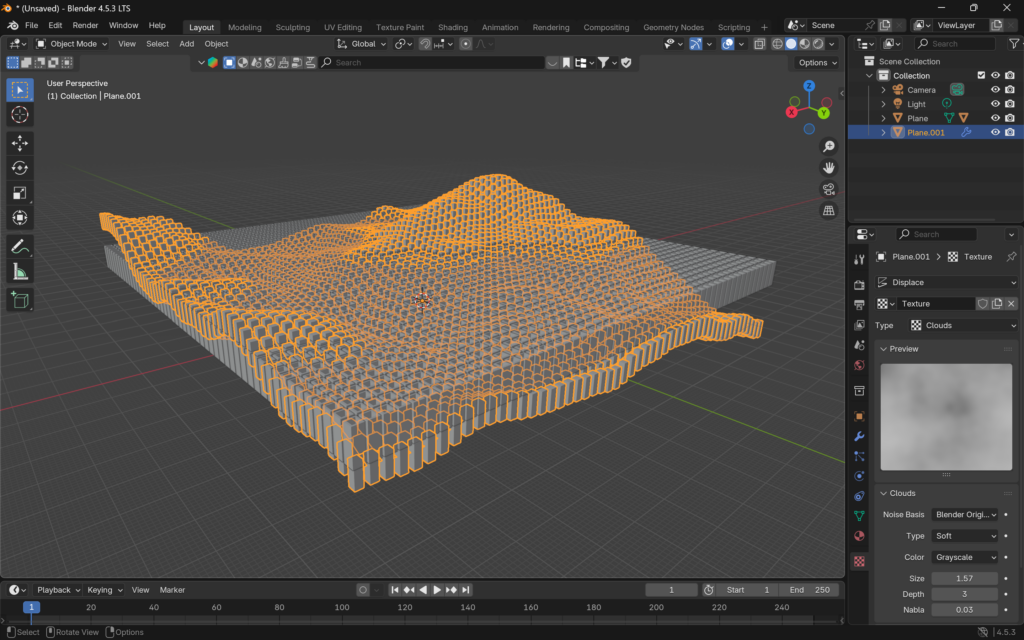Click the viewport Options button
Image resolution: width=1024 pixels, height=640 pixels.
point(817,62)
